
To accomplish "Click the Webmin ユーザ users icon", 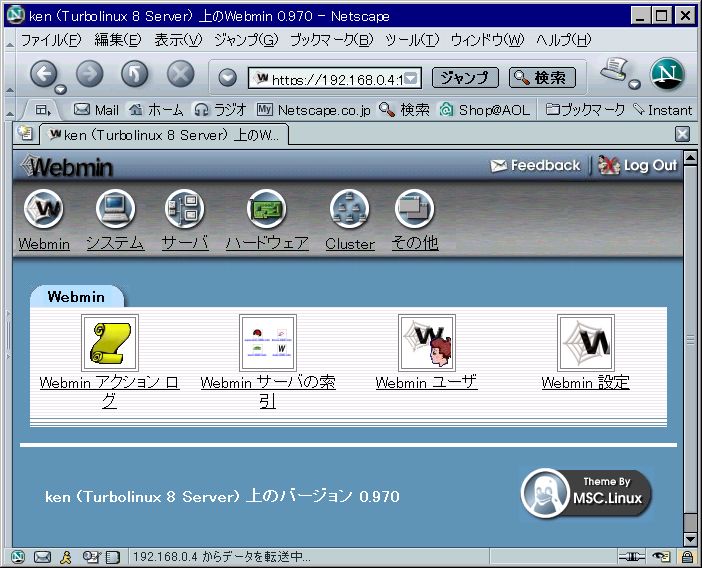I will coord(427,343).
